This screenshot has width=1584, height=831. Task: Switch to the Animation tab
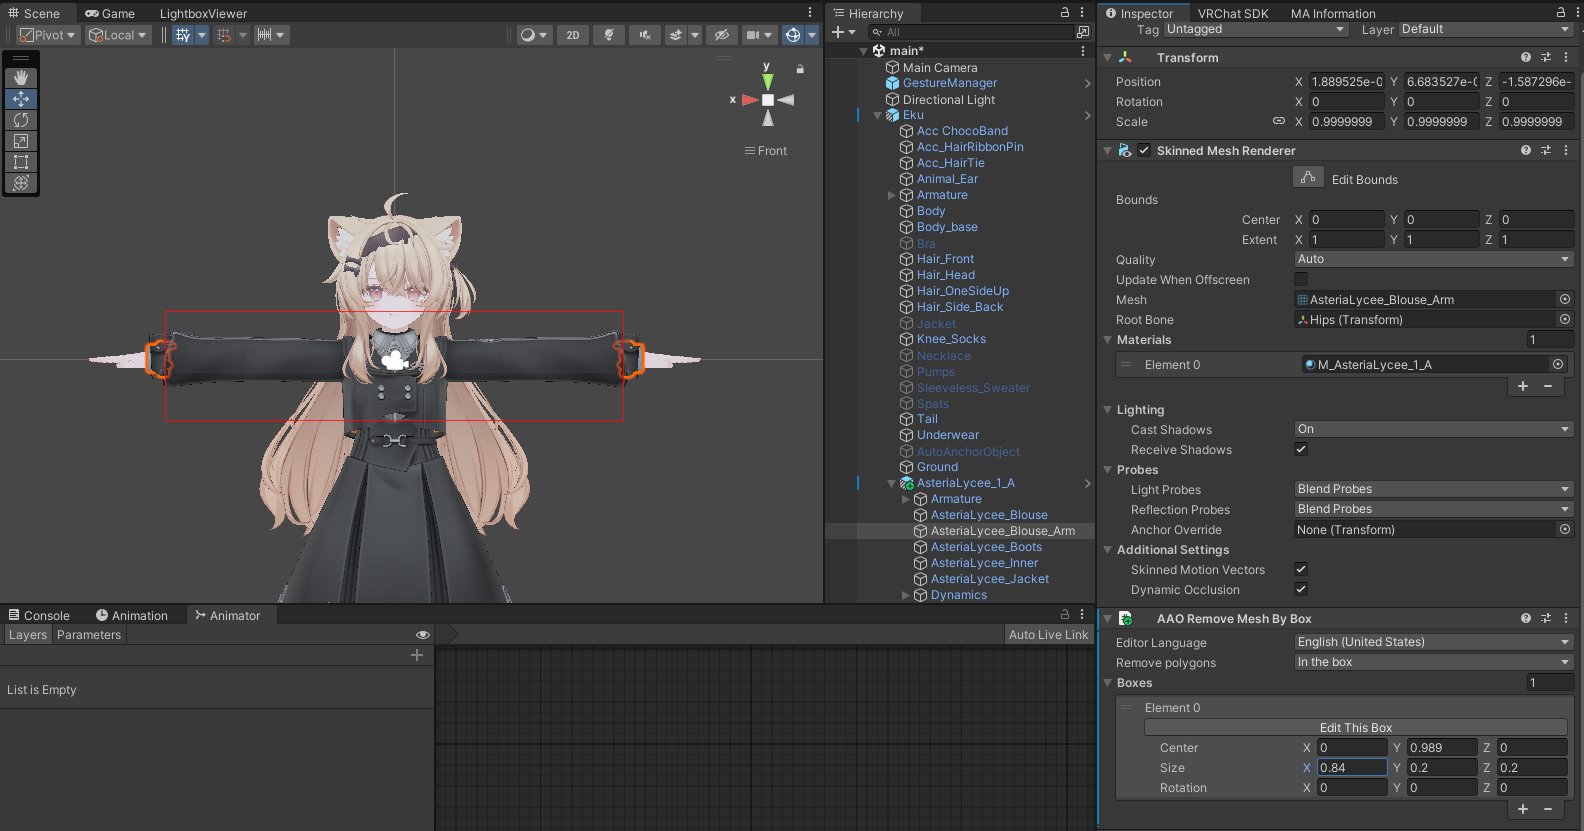coord(132,615)
